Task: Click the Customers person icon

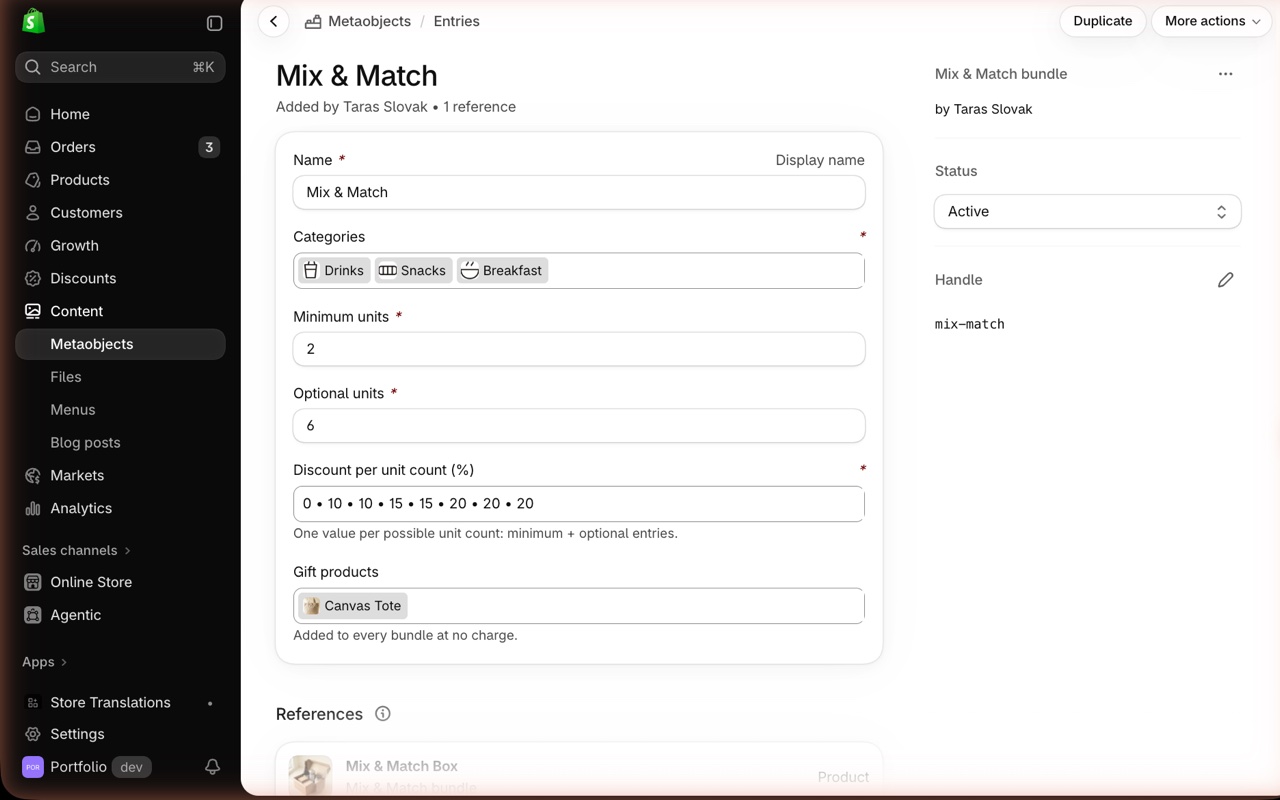Action: [x=33, y=213]
